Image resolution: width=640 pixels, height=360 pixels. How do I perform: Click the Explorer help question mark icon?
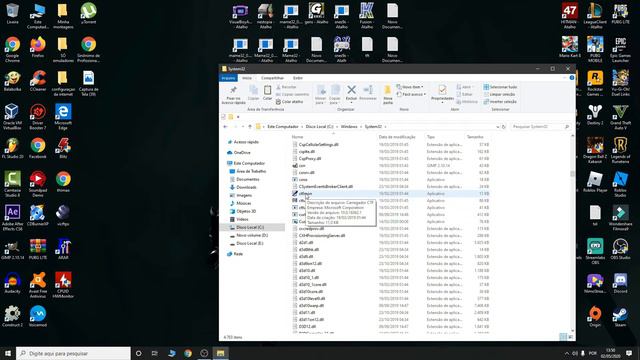pos(571,78)
